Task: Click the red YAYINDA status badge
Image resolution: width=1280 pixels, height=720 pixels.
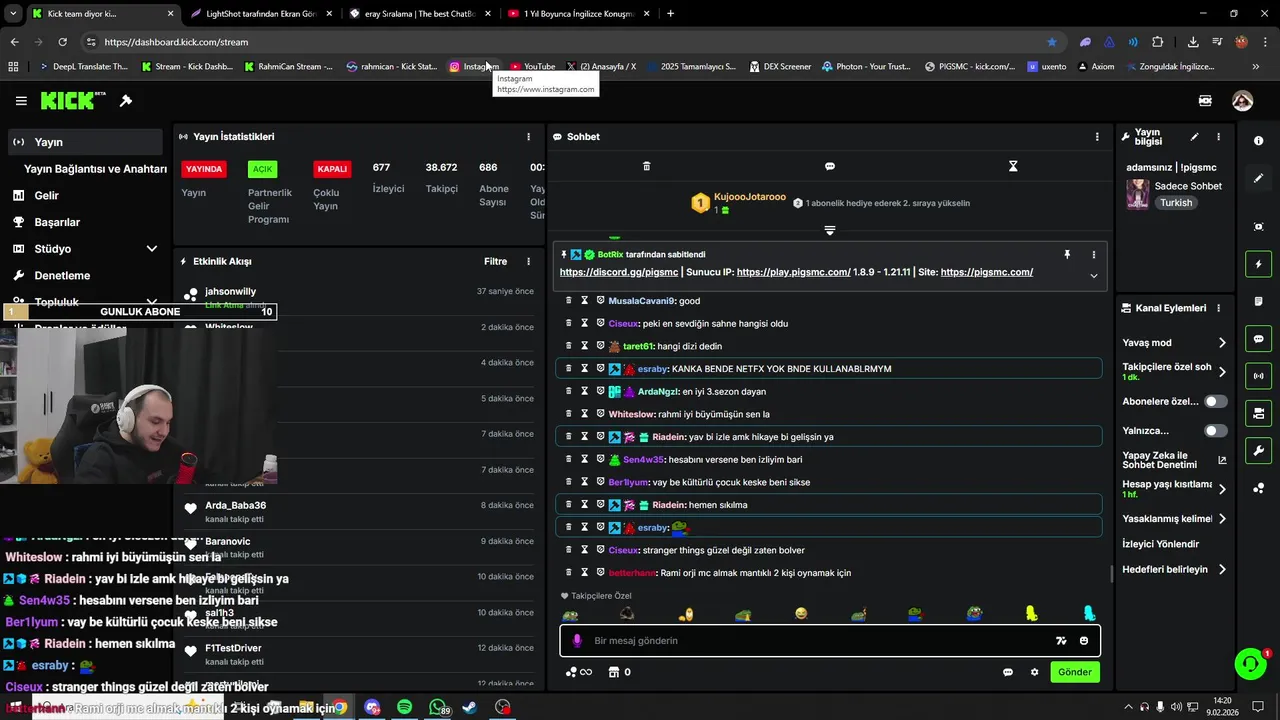Action: tap(204, 169)
